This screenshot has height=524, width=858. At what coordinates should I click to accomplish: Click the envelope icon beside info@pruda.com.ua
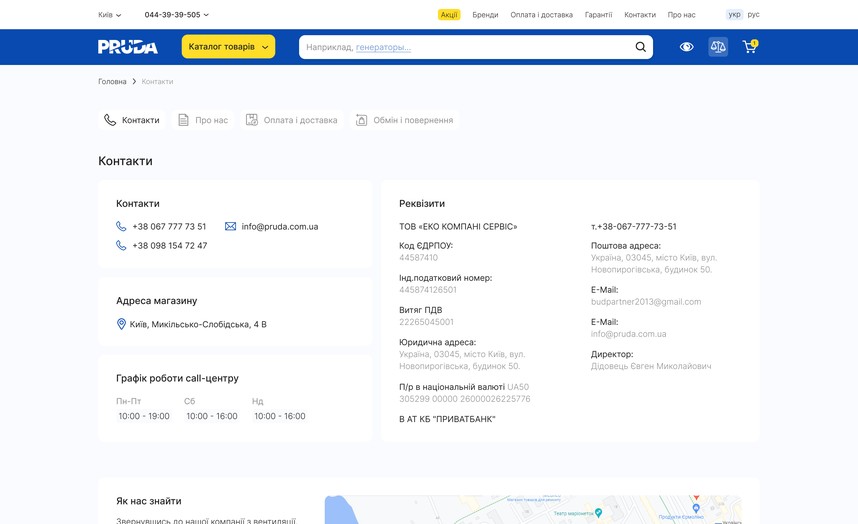pos(230,226)
